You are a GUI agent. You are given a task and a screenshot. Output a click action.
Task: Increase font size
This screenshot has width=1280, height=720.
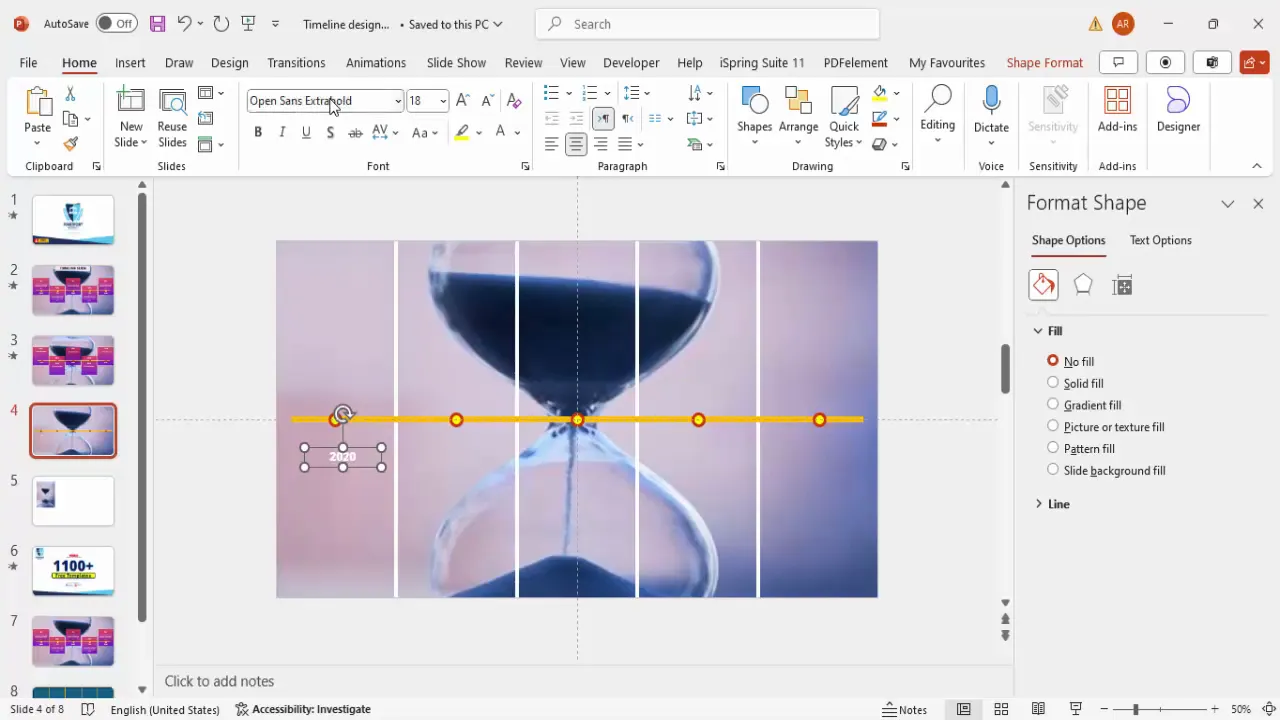(x=462, y=100)
